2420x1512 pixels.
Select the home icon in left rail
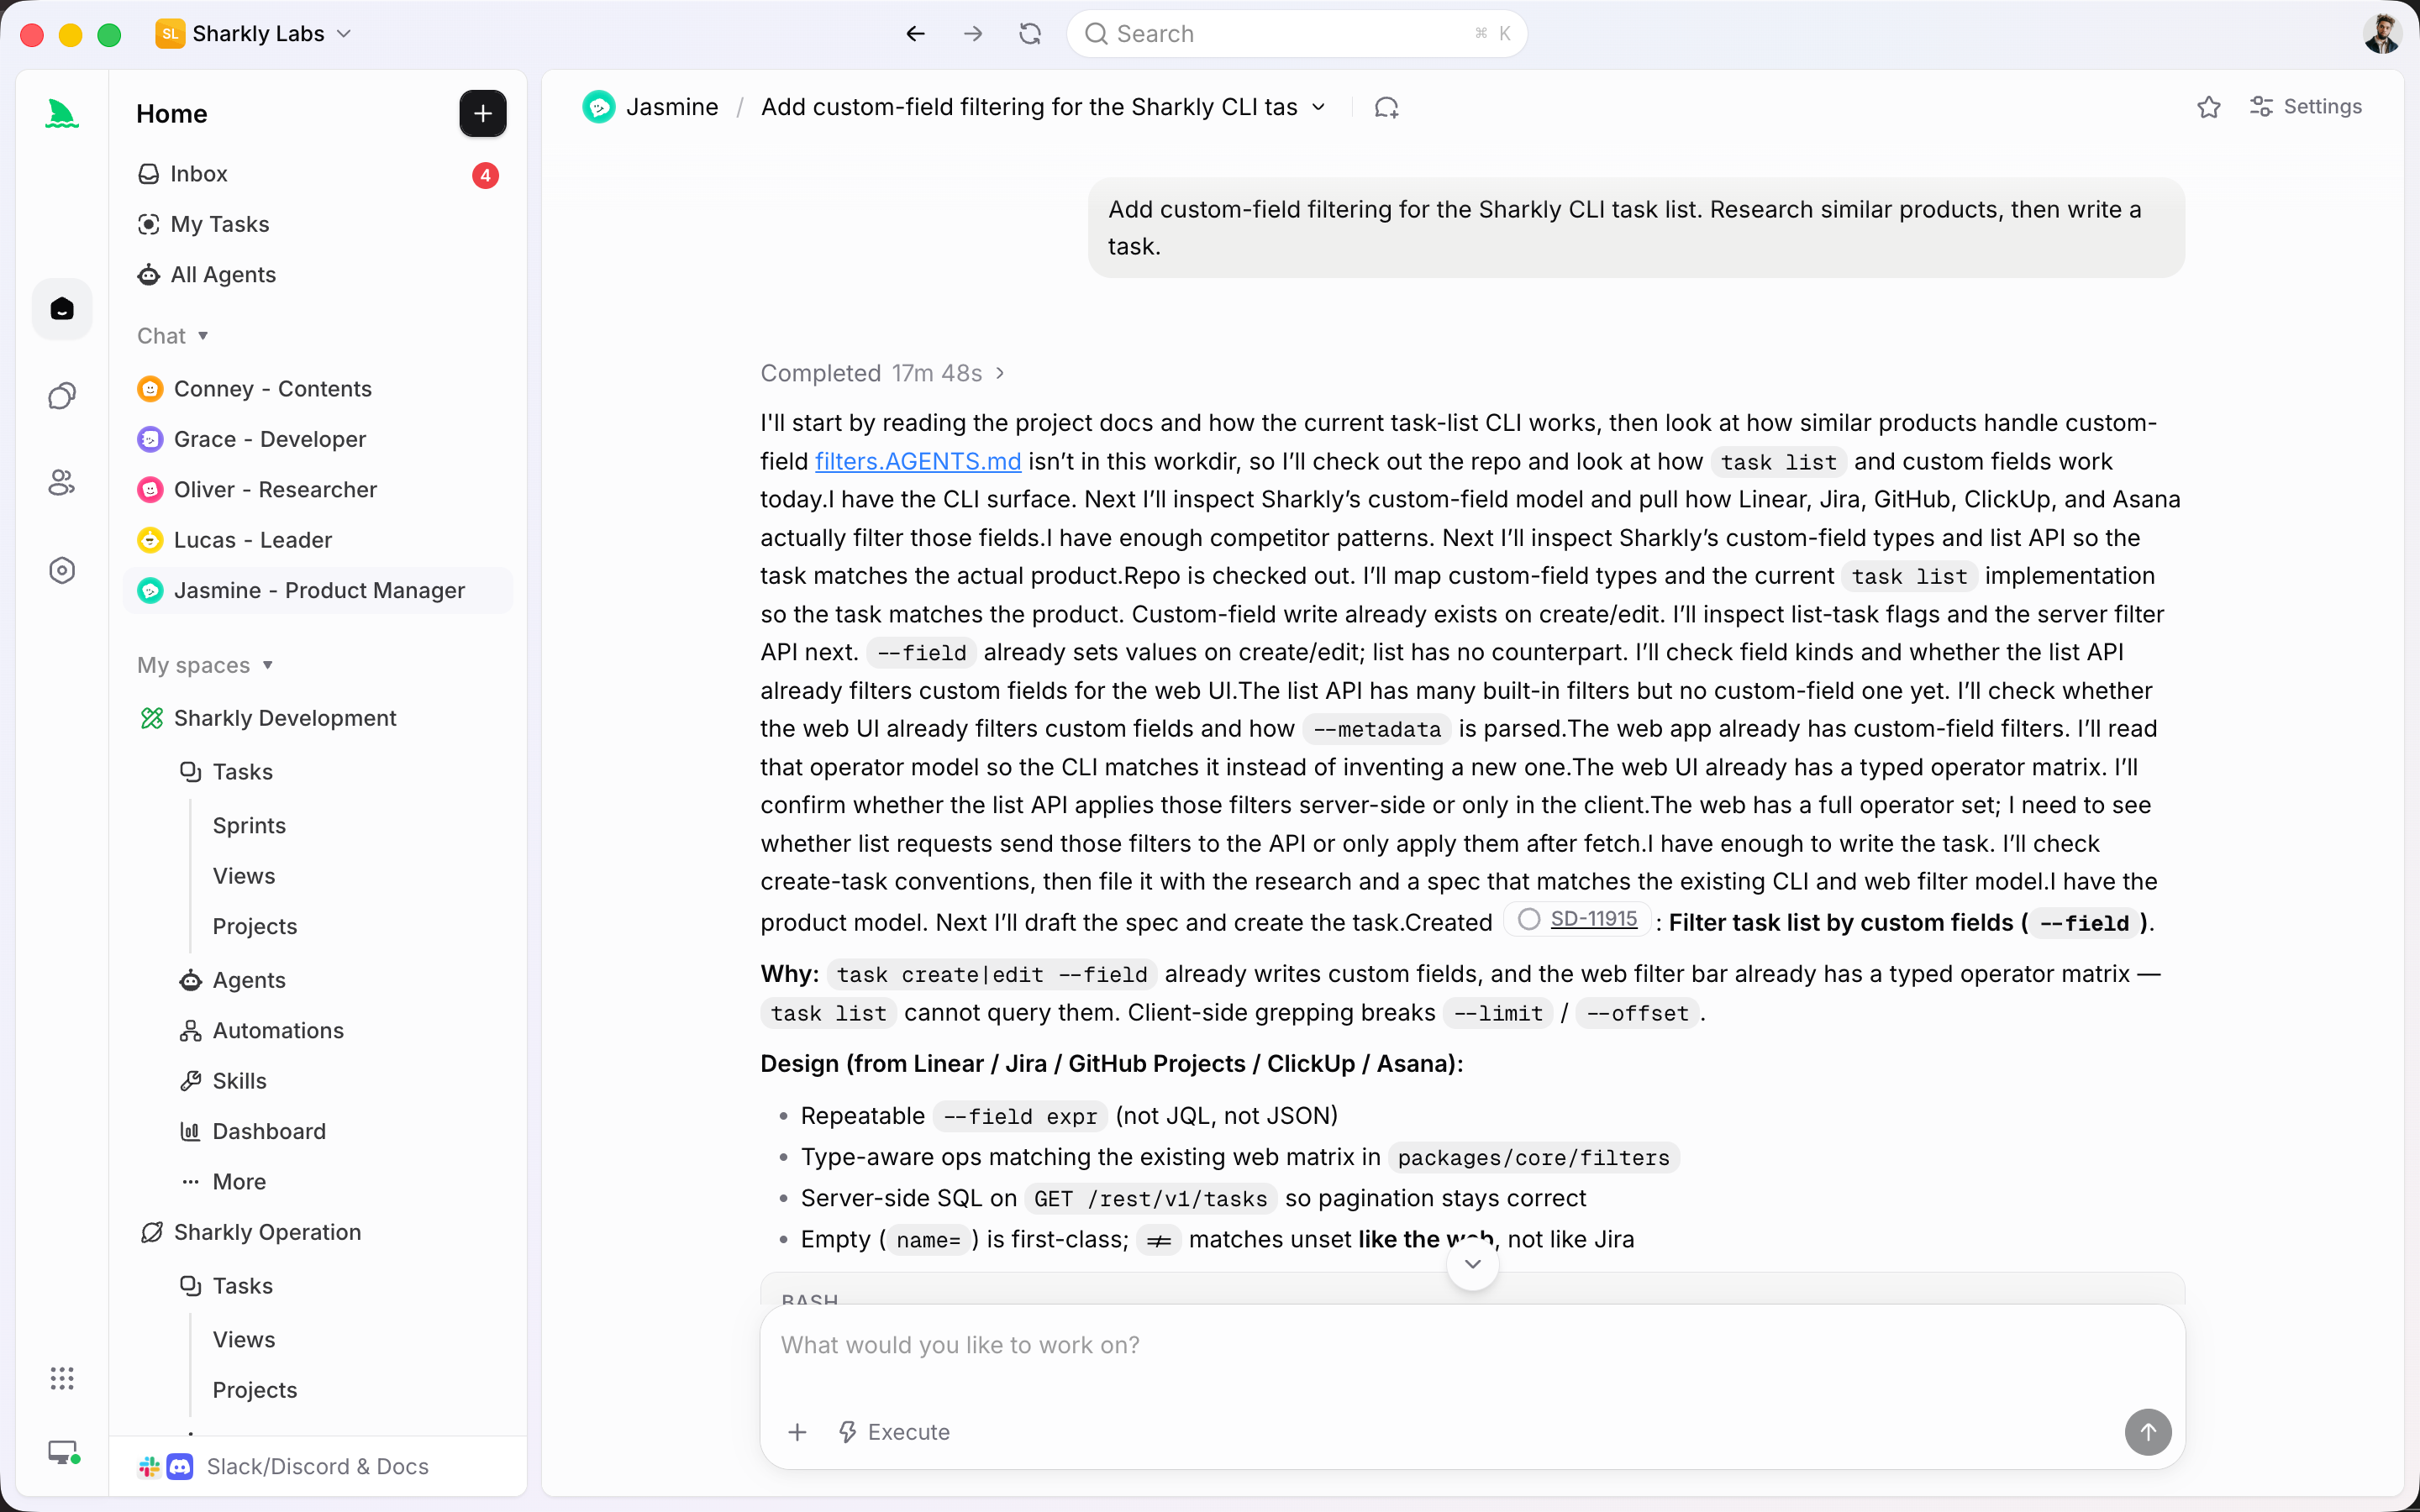point(62,309)
